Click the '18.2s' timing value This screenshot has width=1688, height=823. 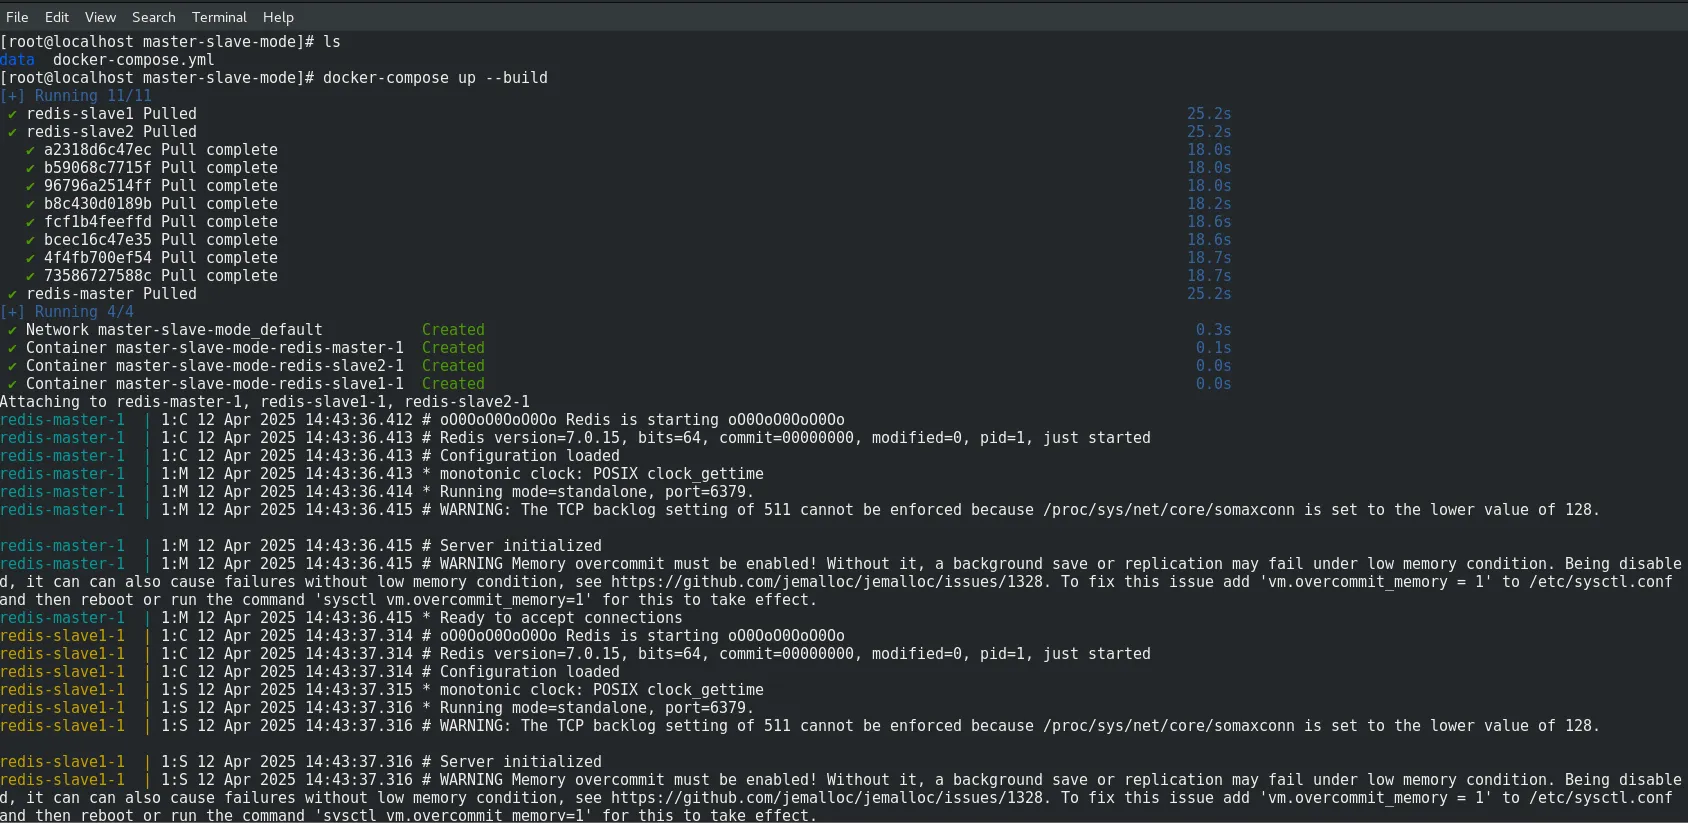point(1209,204)
